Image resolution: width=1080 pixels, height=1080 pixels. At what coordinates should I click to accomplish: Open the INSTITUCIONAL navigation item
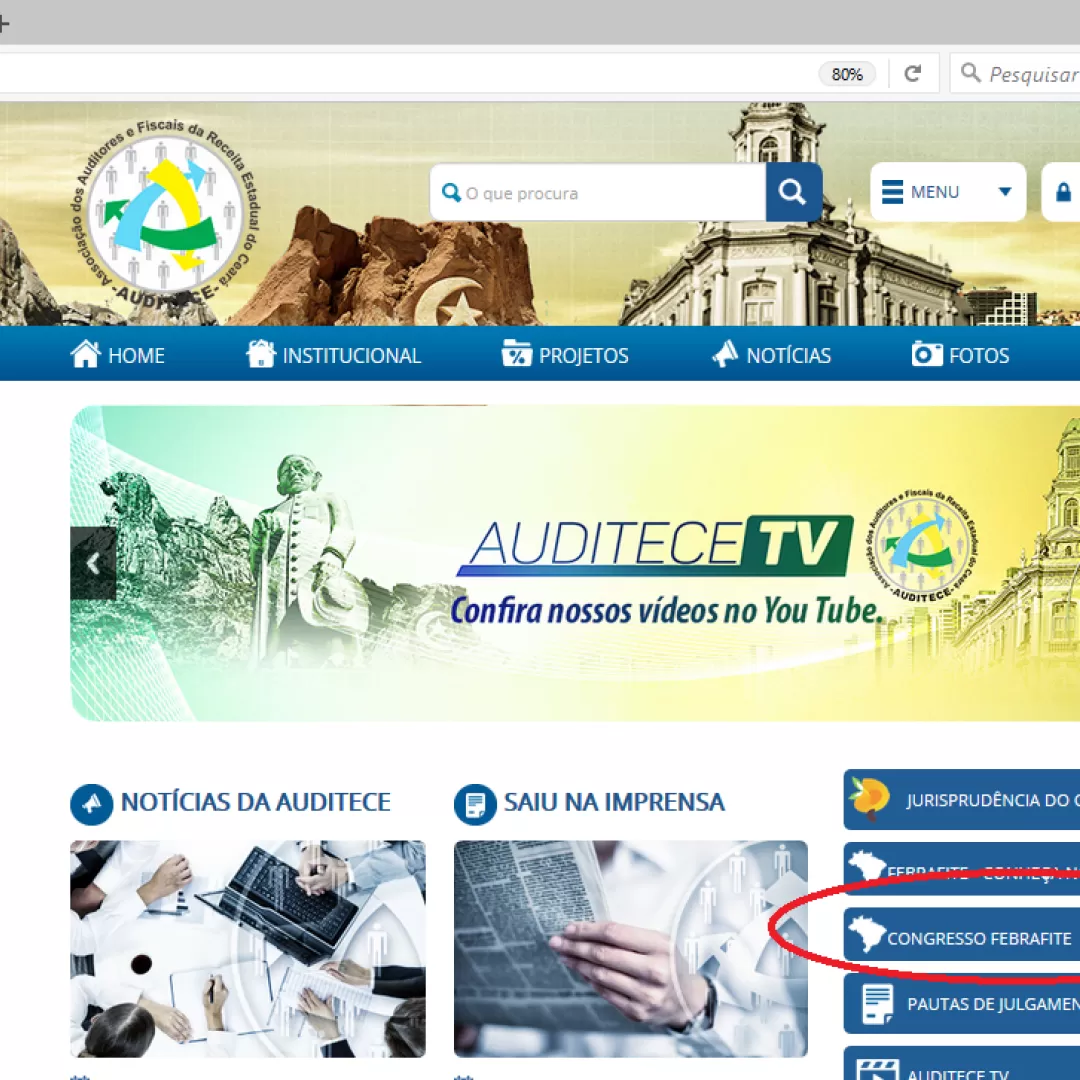(x=333, y=355)
